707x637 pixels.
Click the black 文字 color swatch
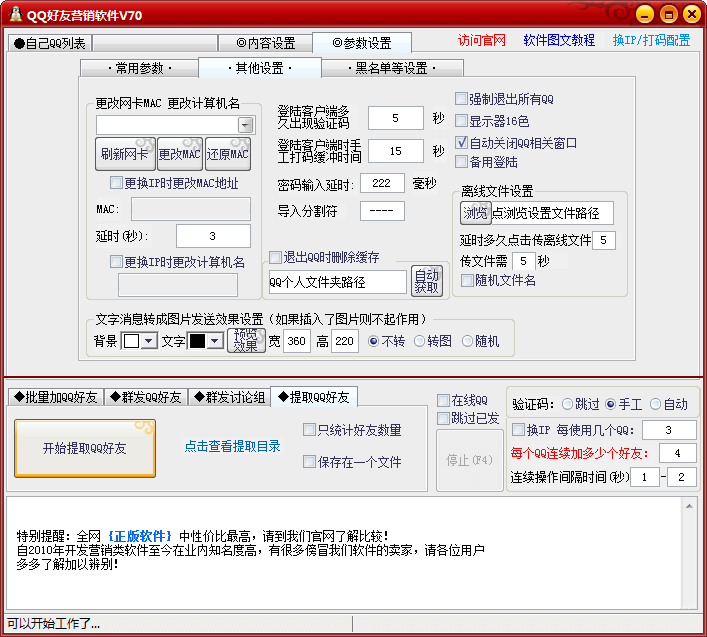click(197, 341)
